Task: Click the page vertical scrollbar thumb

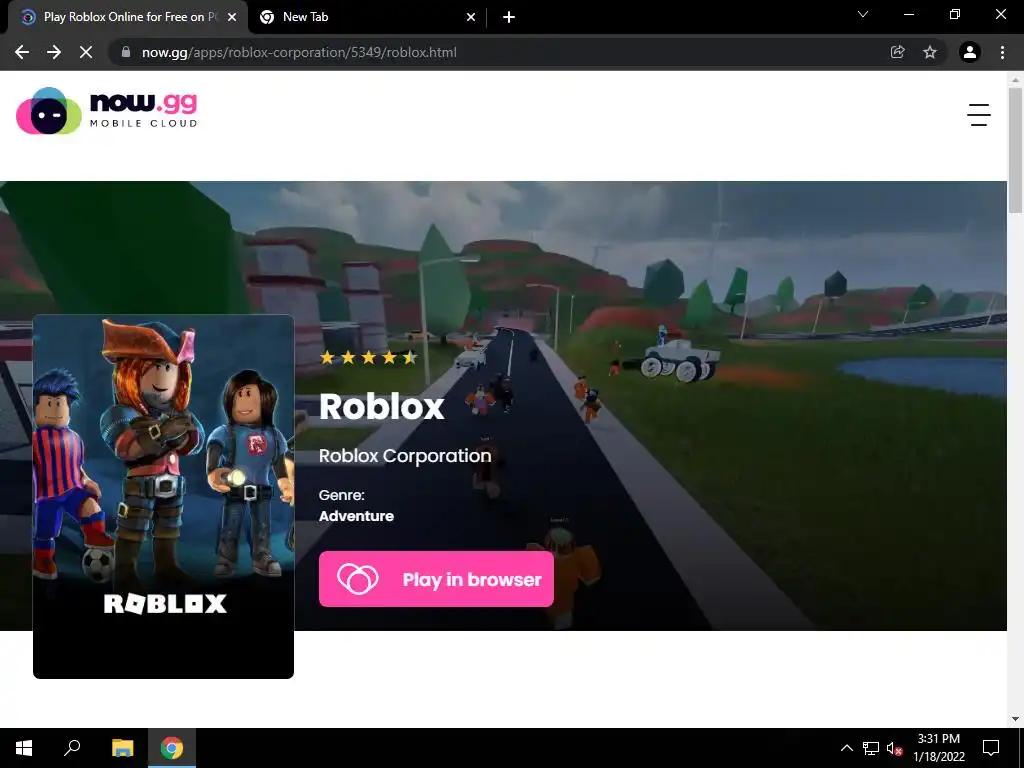Action: [x=1015, y=150]
